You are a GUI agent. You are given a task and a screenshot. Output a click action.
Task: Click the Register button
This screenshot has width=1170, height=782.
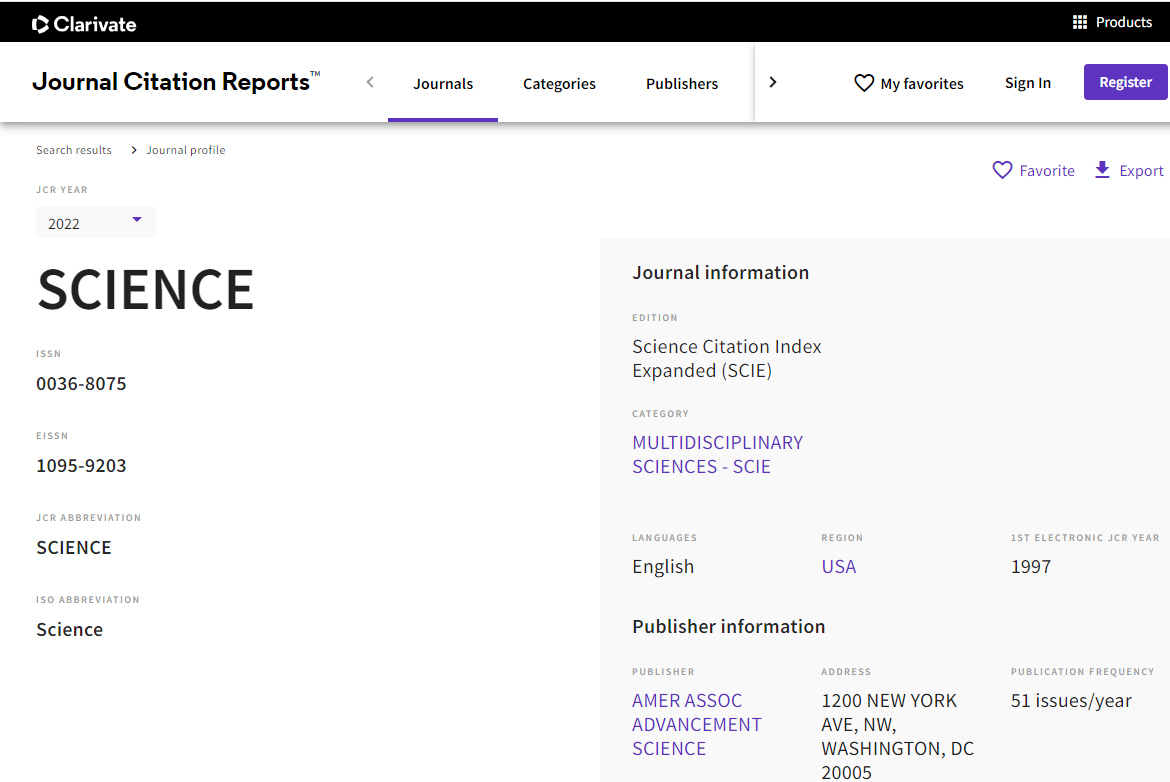(1125, 82)
